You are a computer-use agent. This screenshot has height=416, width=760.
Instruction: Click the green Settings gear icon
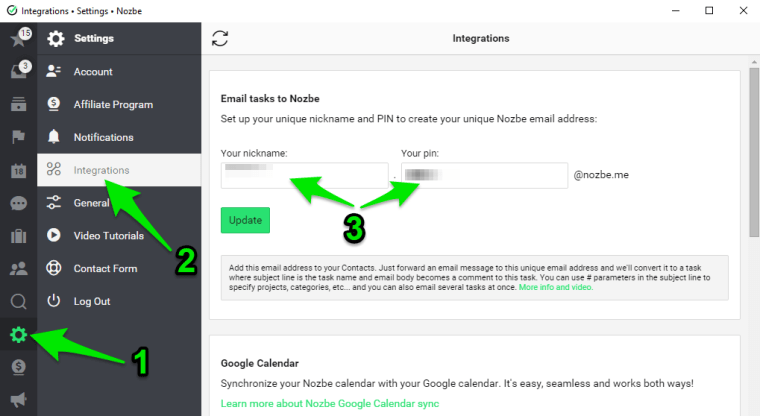click(18, 334)
